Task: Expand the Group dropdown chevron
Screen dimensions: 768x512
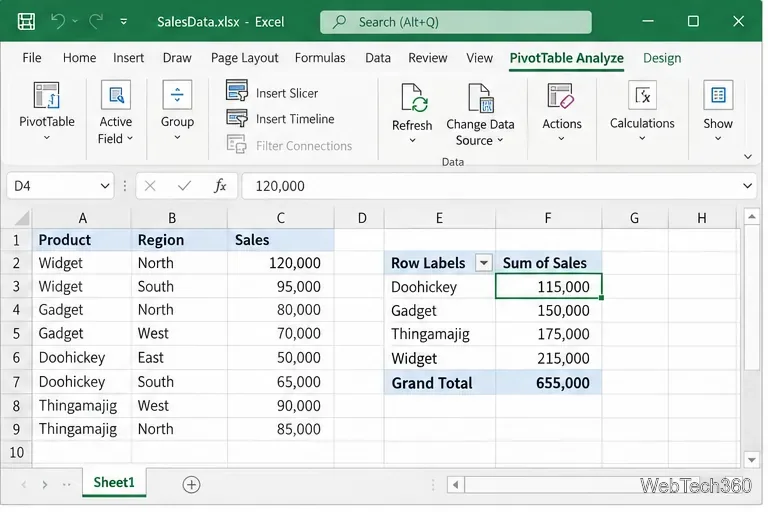Action: pos(177,138)
